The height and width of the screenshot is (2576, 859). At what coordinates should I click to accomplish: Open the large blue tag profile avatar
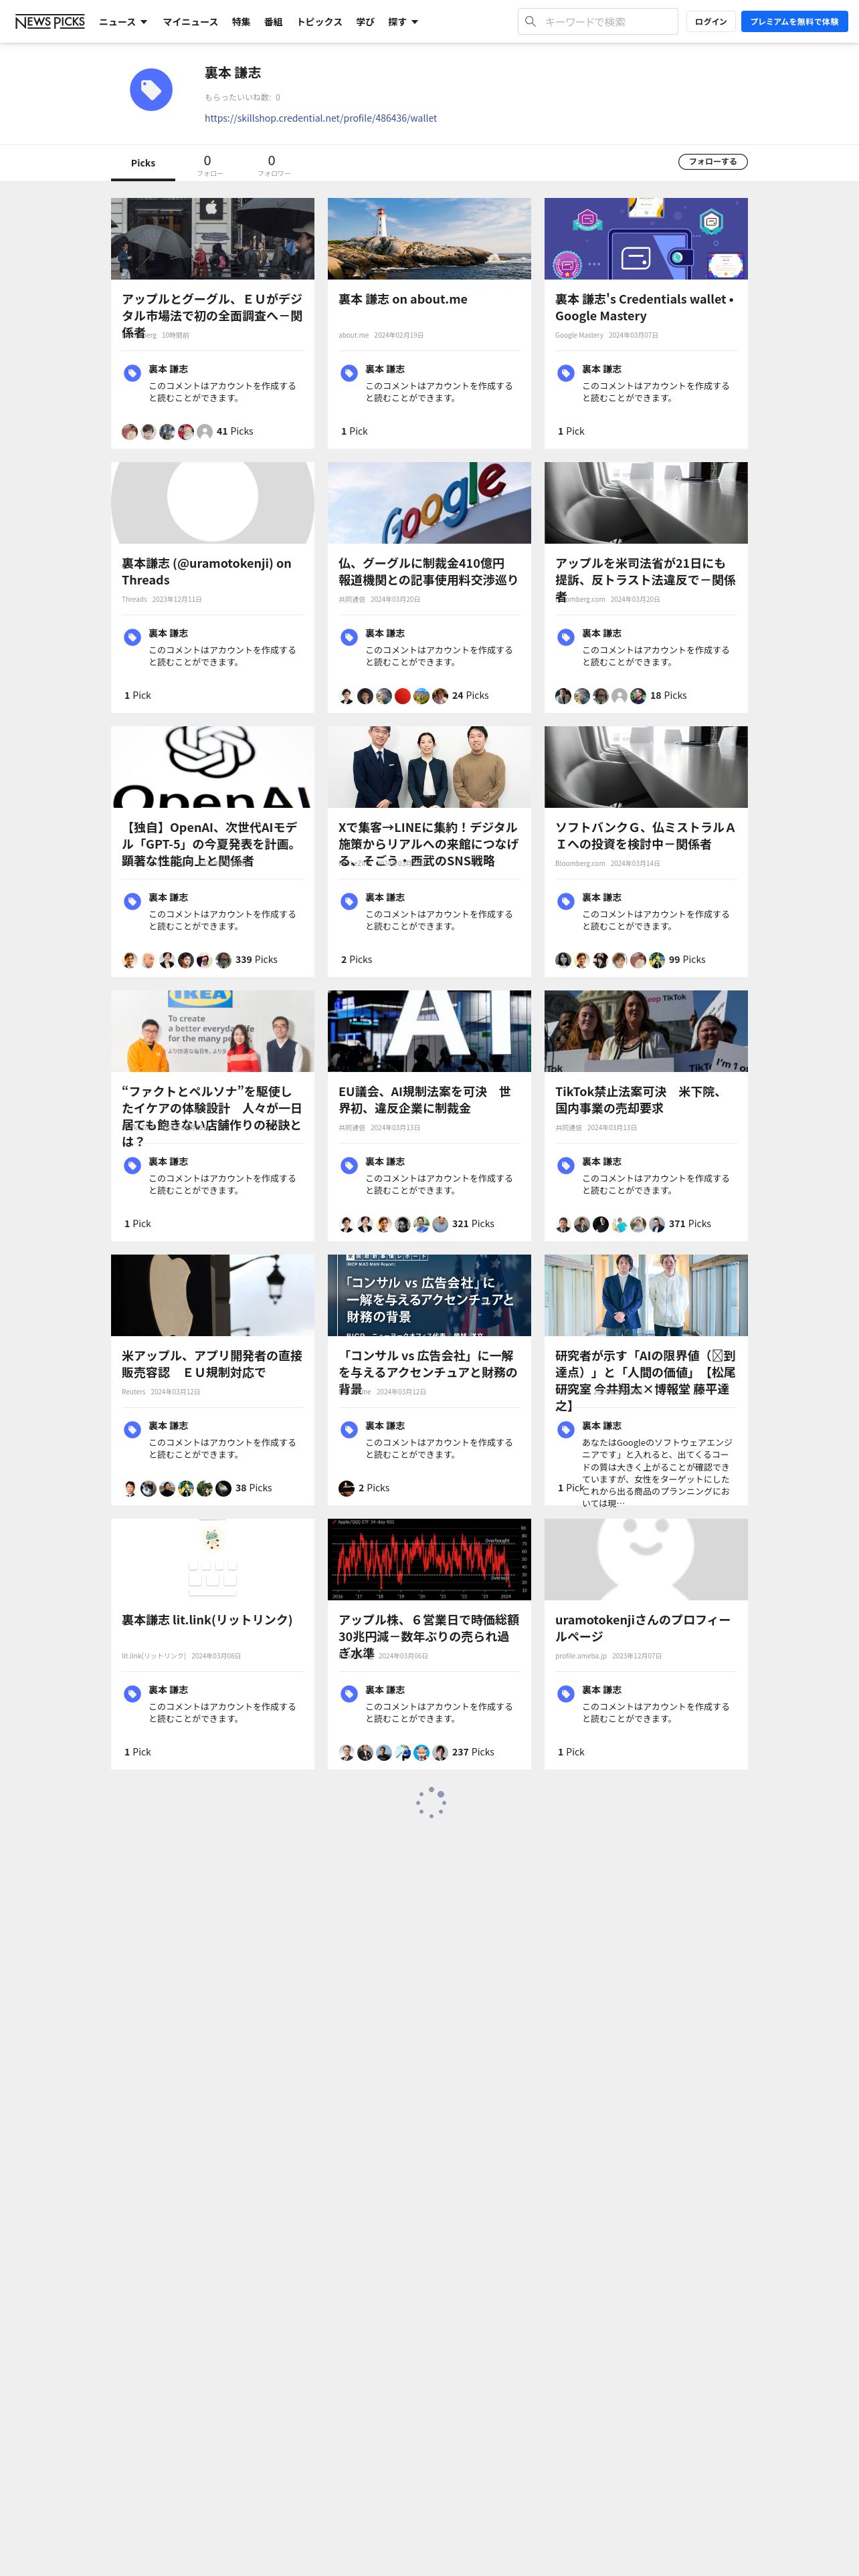pyautogui.click(x=151, y=90)
